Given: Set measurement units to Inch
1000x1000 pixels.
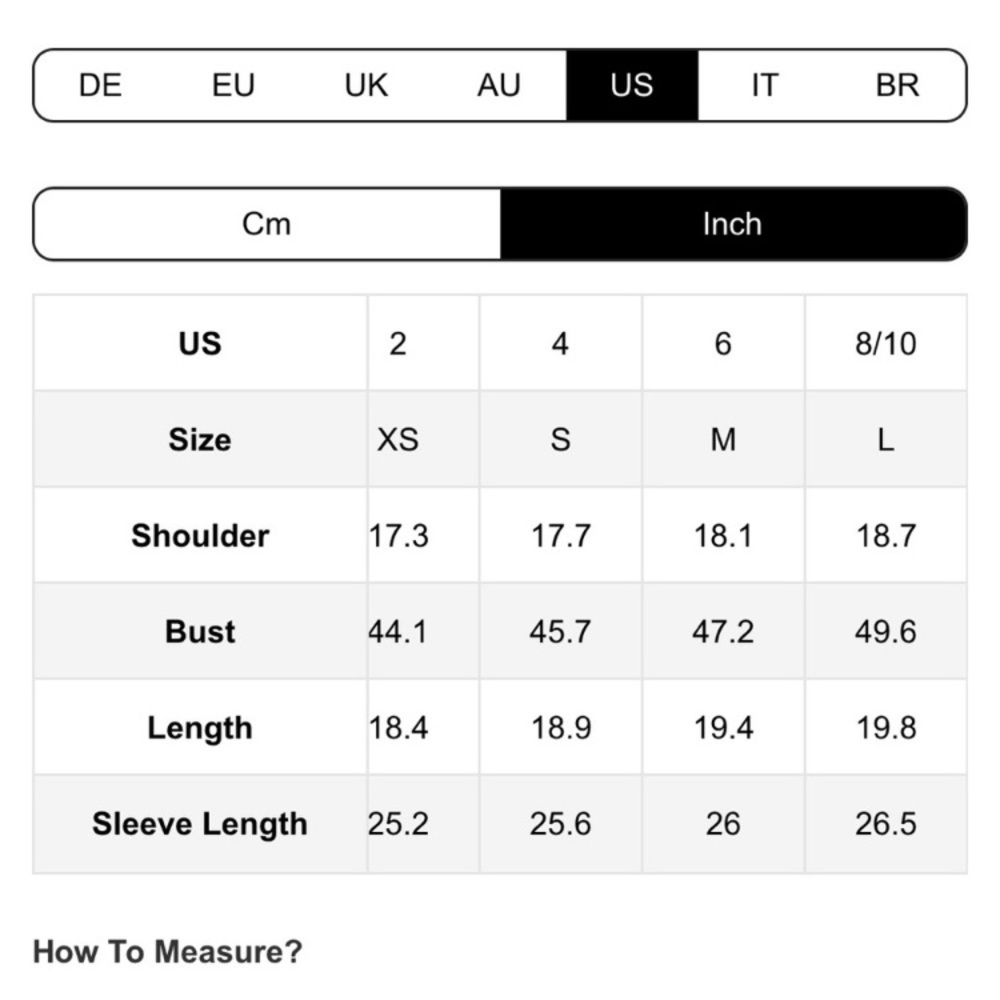Looking at the screenshot, I should (x=733, y=224).
